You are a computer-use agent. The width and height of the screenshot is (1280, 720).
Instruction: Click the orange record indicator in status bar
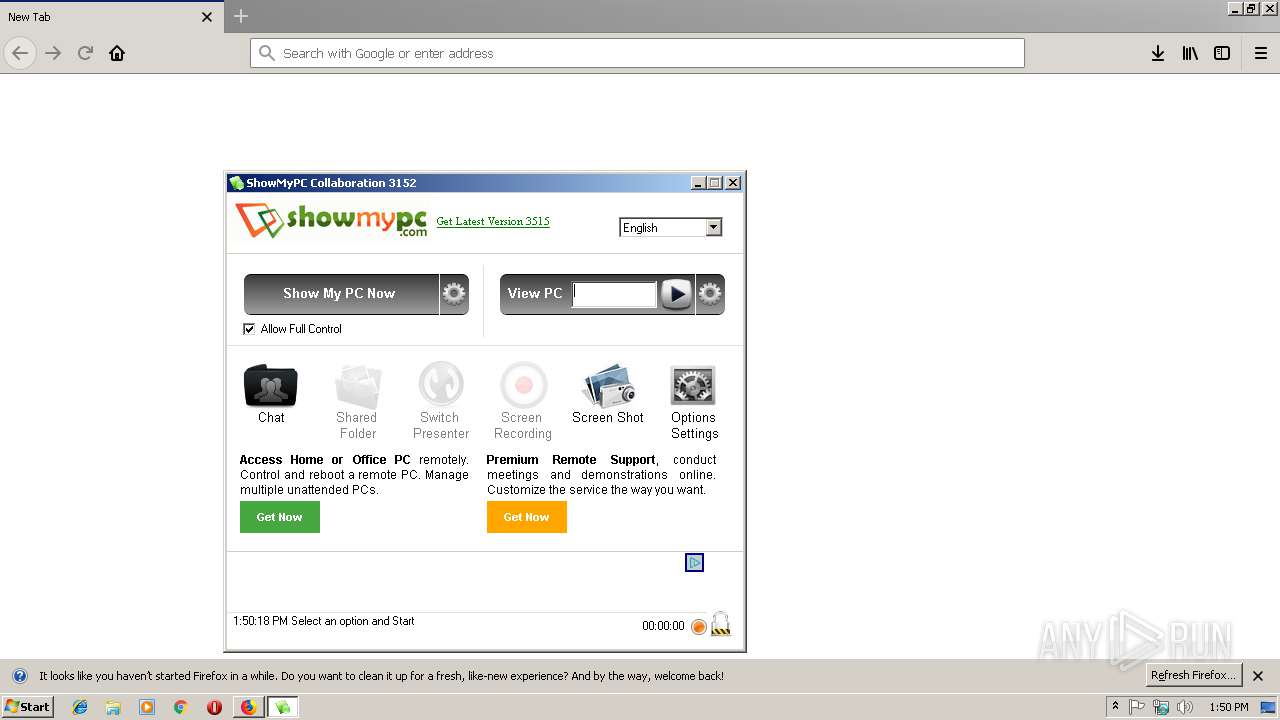(699, 626)
